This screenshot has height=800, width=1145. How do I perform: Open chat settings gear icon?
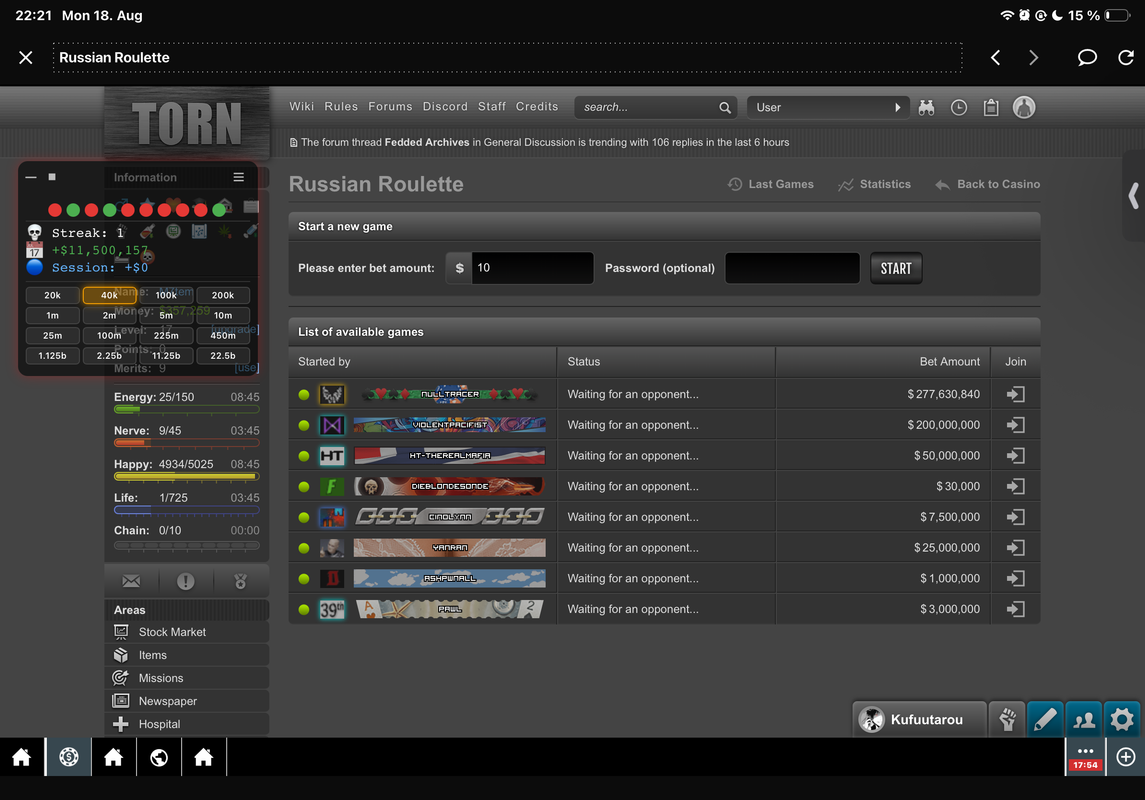coord(1122,720)
